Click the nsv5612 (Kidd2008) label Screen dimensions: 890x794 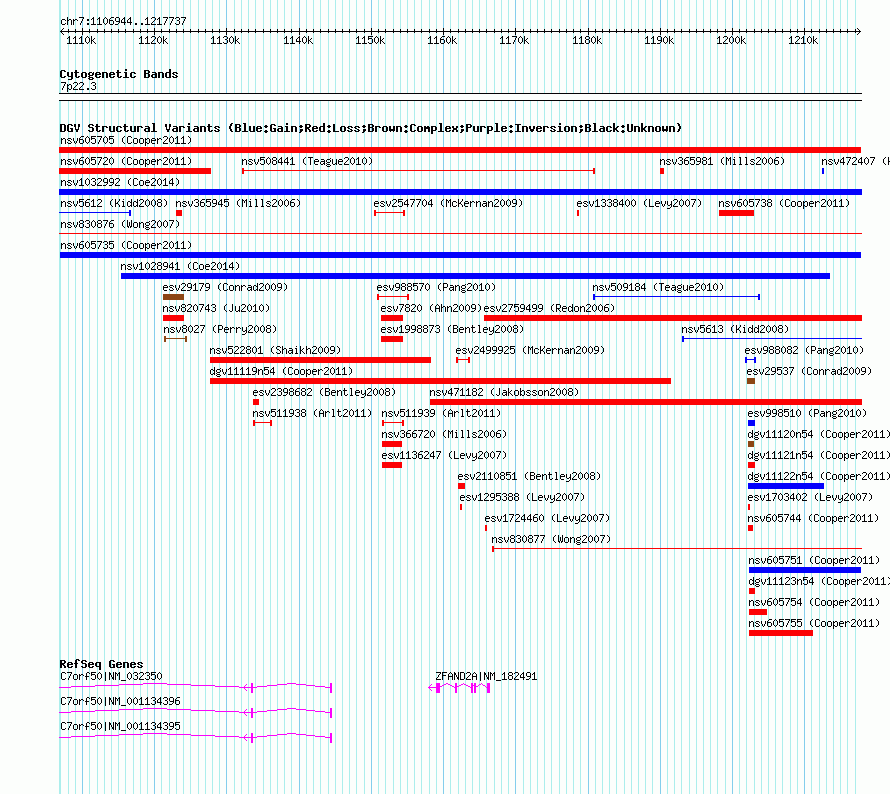point(114,203)
